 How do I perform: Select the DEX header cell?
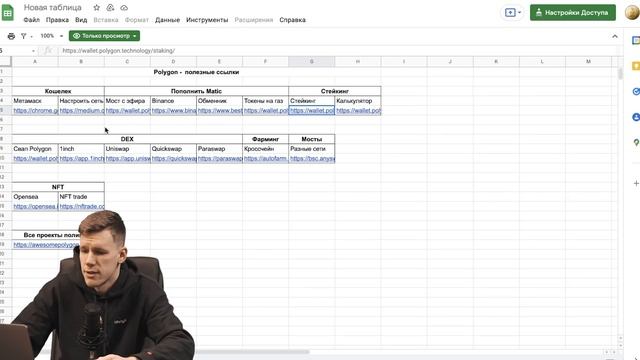tap(127, 139)
